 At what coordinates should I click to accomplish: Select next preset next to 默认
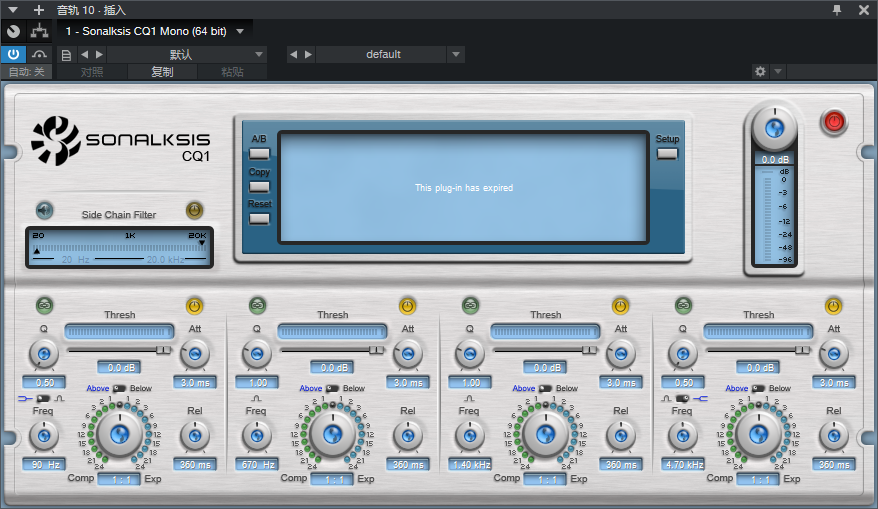(99, 54)
